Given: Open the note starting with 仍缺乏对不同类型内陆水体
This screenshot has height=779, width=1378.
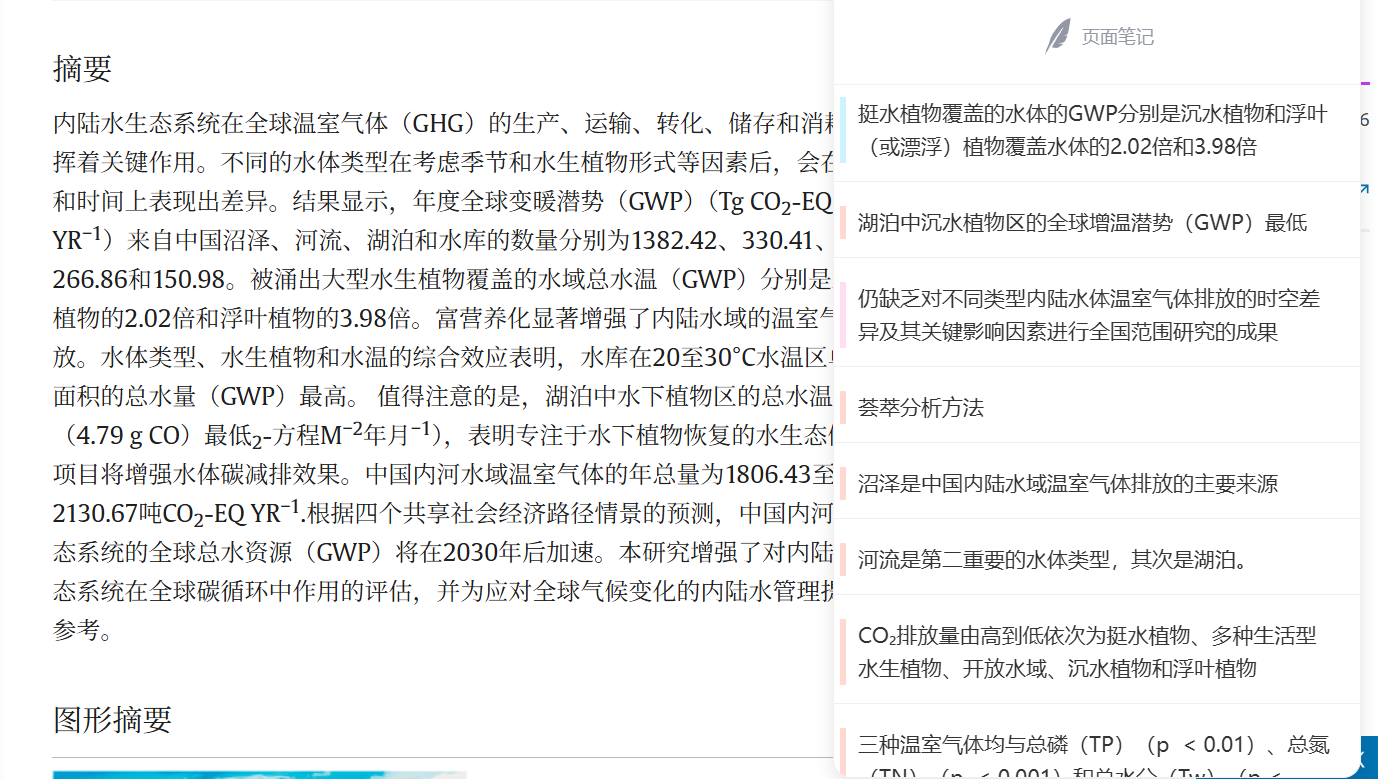Looking at the screenshot, I should tap(1088, 314).
